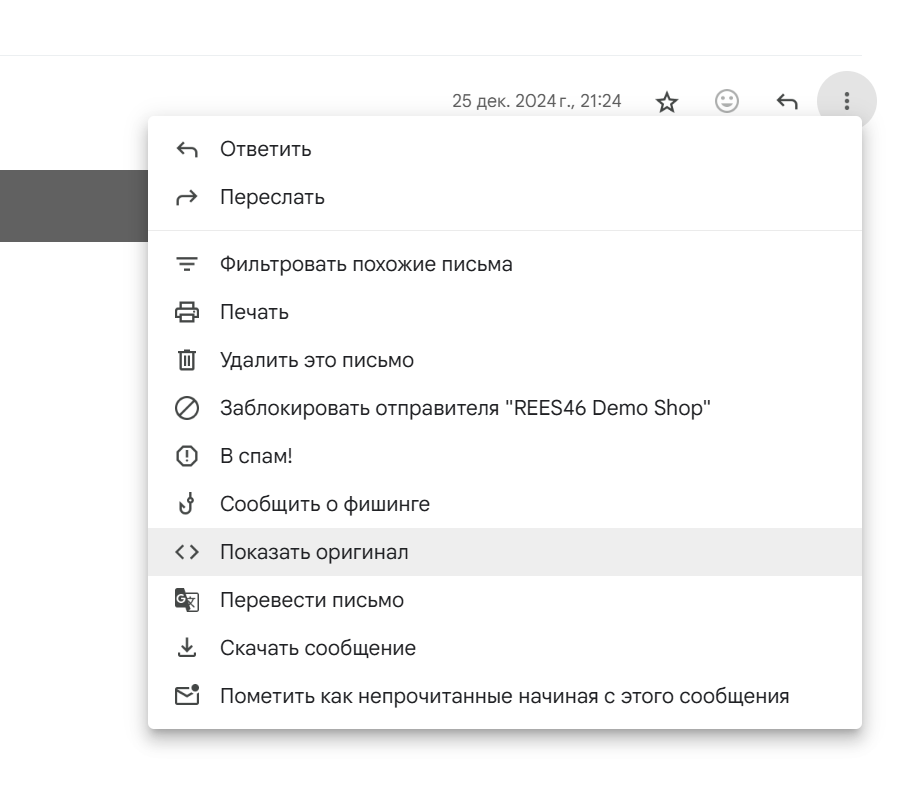Add an emoji reaction via smiley icon
The height and width of the screenshot is (812, 898).
tap(727, 101)
